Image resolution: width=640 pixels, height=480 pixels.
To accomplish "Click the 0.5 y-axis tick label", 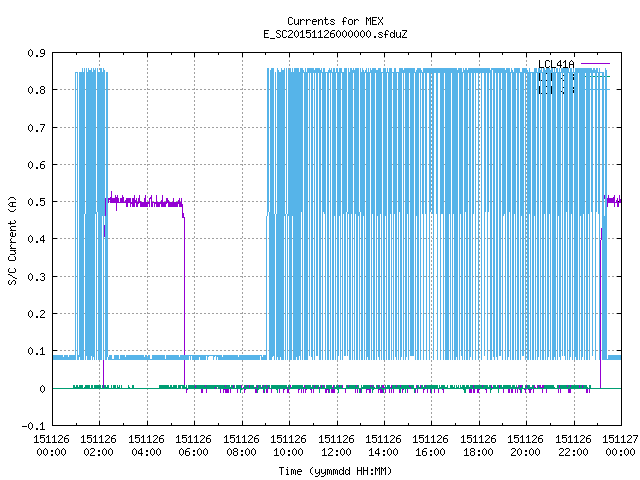I will point(37,202).
